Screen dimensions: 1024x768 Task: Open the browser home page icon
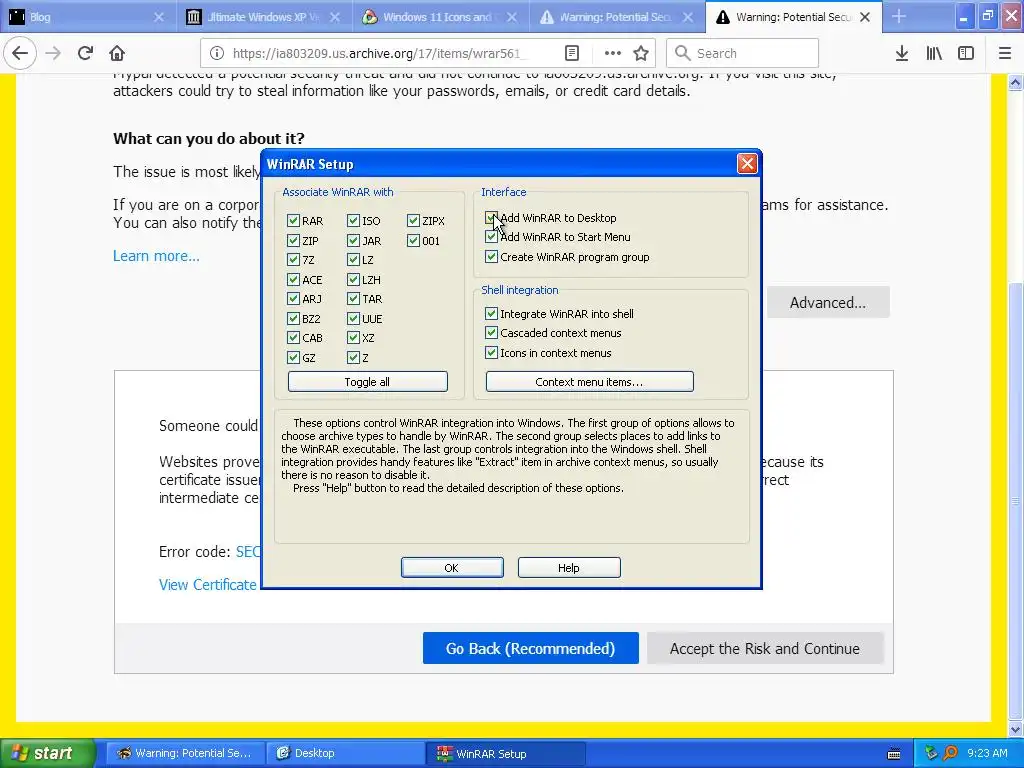pos(117,53)
